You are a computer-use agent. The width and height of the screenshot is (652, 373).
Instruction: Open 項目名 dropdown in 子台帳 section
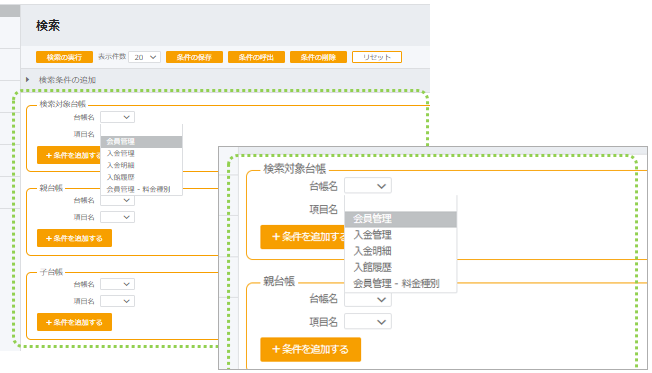tap(117, 301)
